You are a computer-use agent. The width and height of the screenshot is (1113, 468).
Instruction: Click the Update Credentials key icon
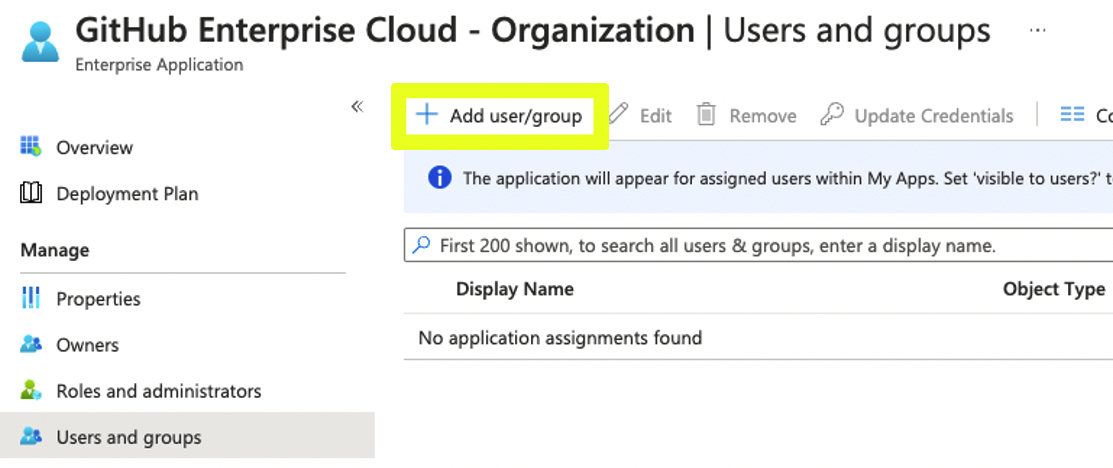click(831, 114)
